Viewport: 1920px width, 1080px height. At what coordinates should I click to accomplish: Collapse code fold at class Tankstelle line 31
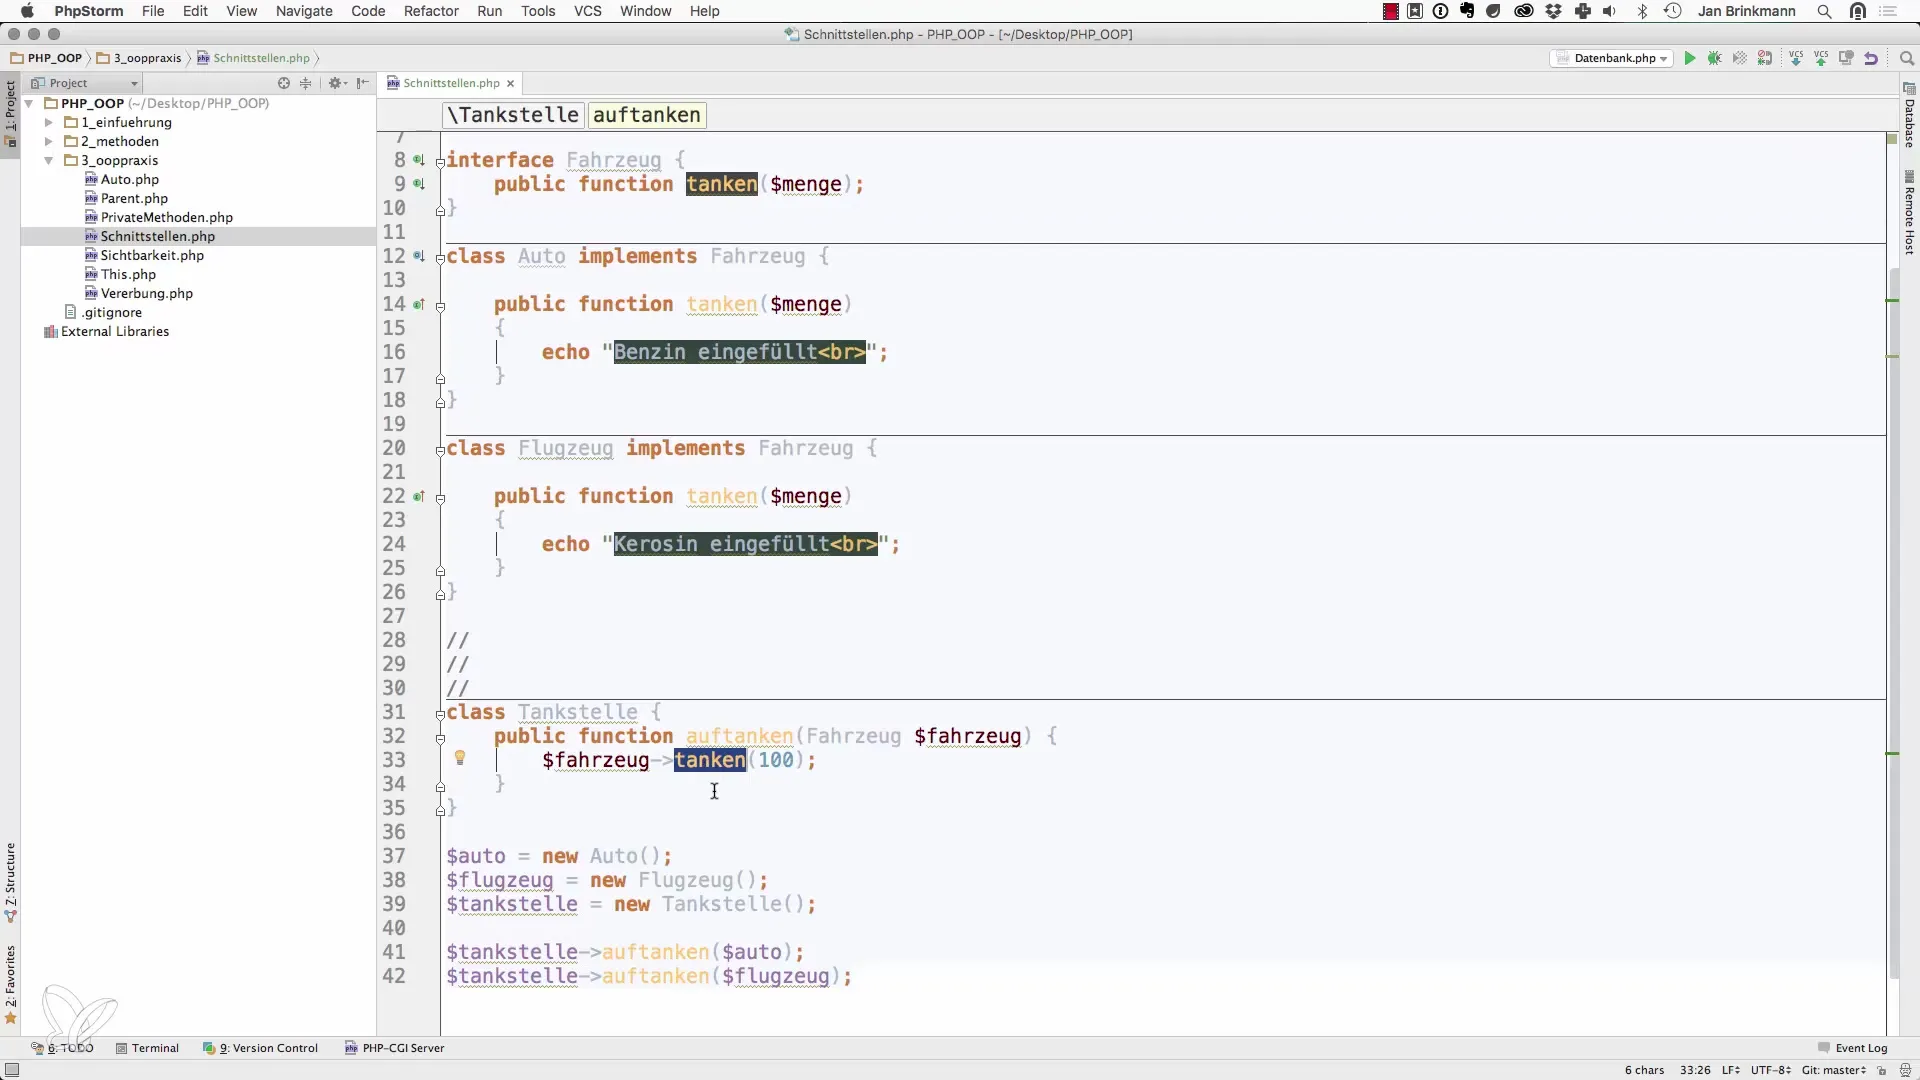pyautogui.click(x=440, y=714)
